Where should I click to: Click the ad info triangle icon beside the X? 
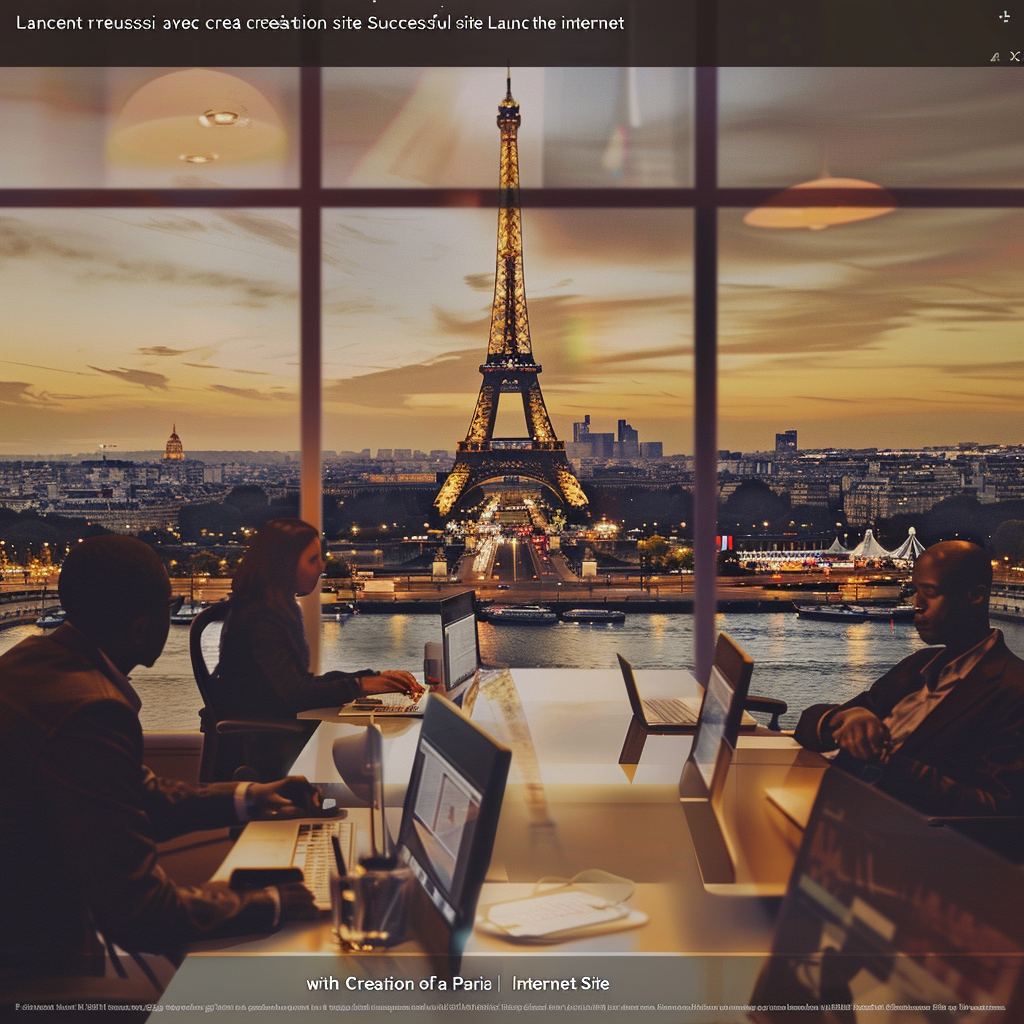tap(995, 57)
